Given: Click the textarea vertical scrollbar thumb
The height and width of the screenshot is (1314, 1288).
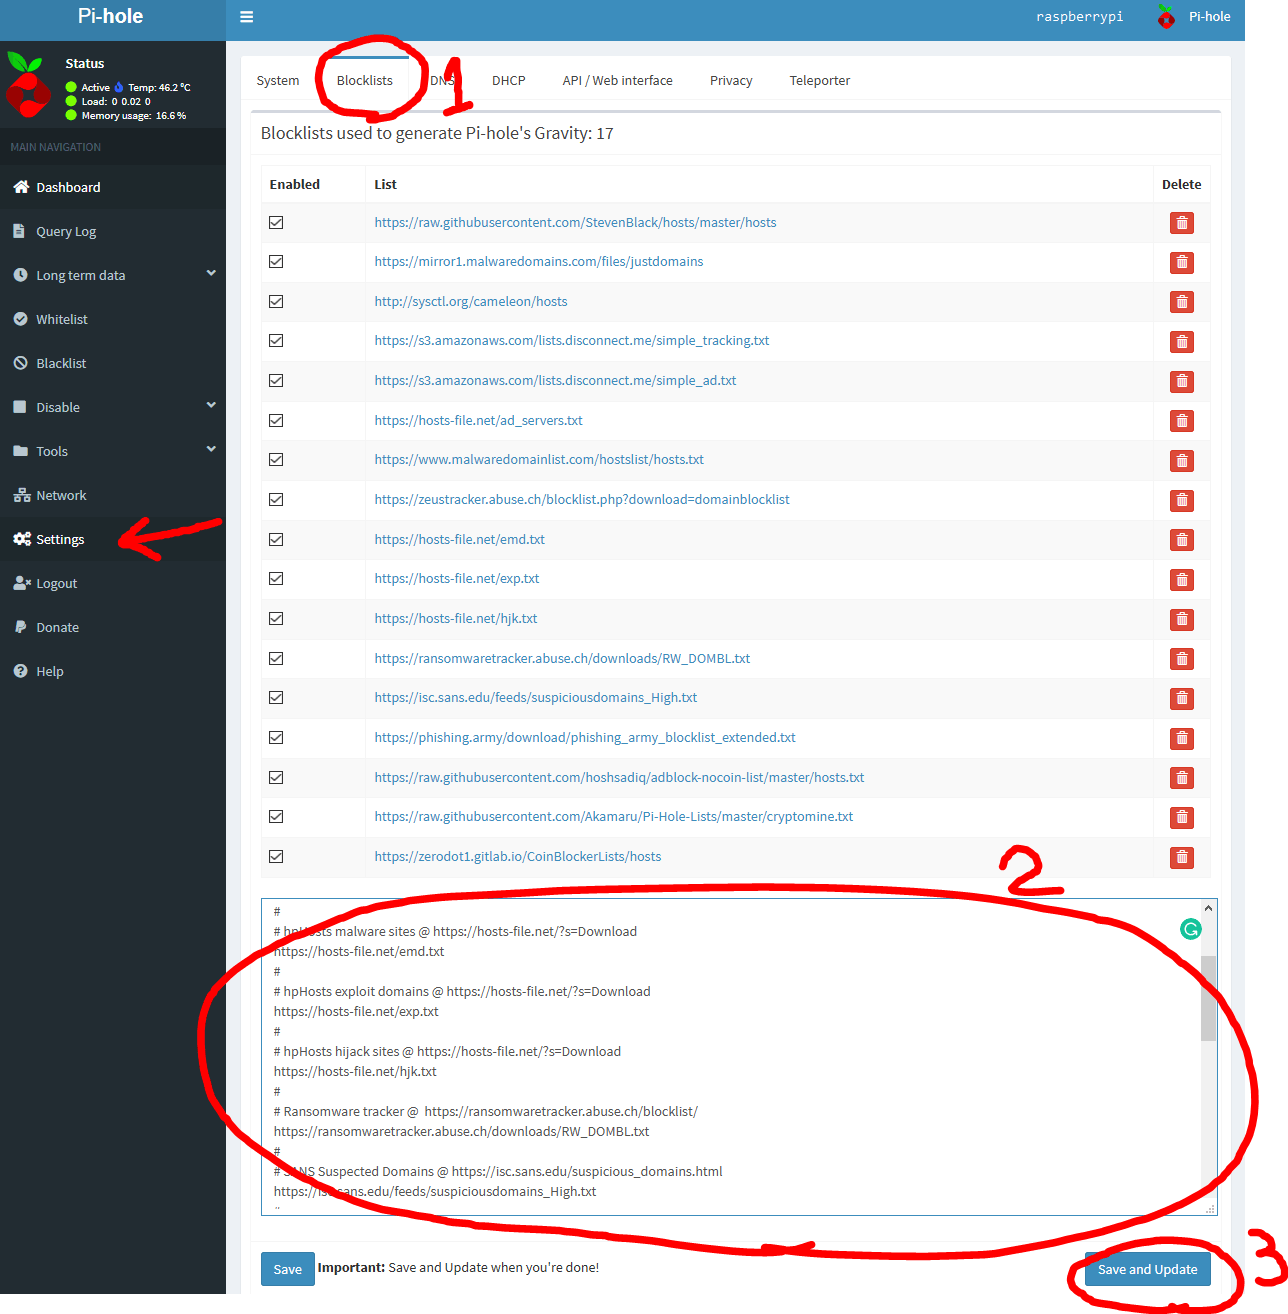Looking at the screenshot, I should coord(1208,998).
